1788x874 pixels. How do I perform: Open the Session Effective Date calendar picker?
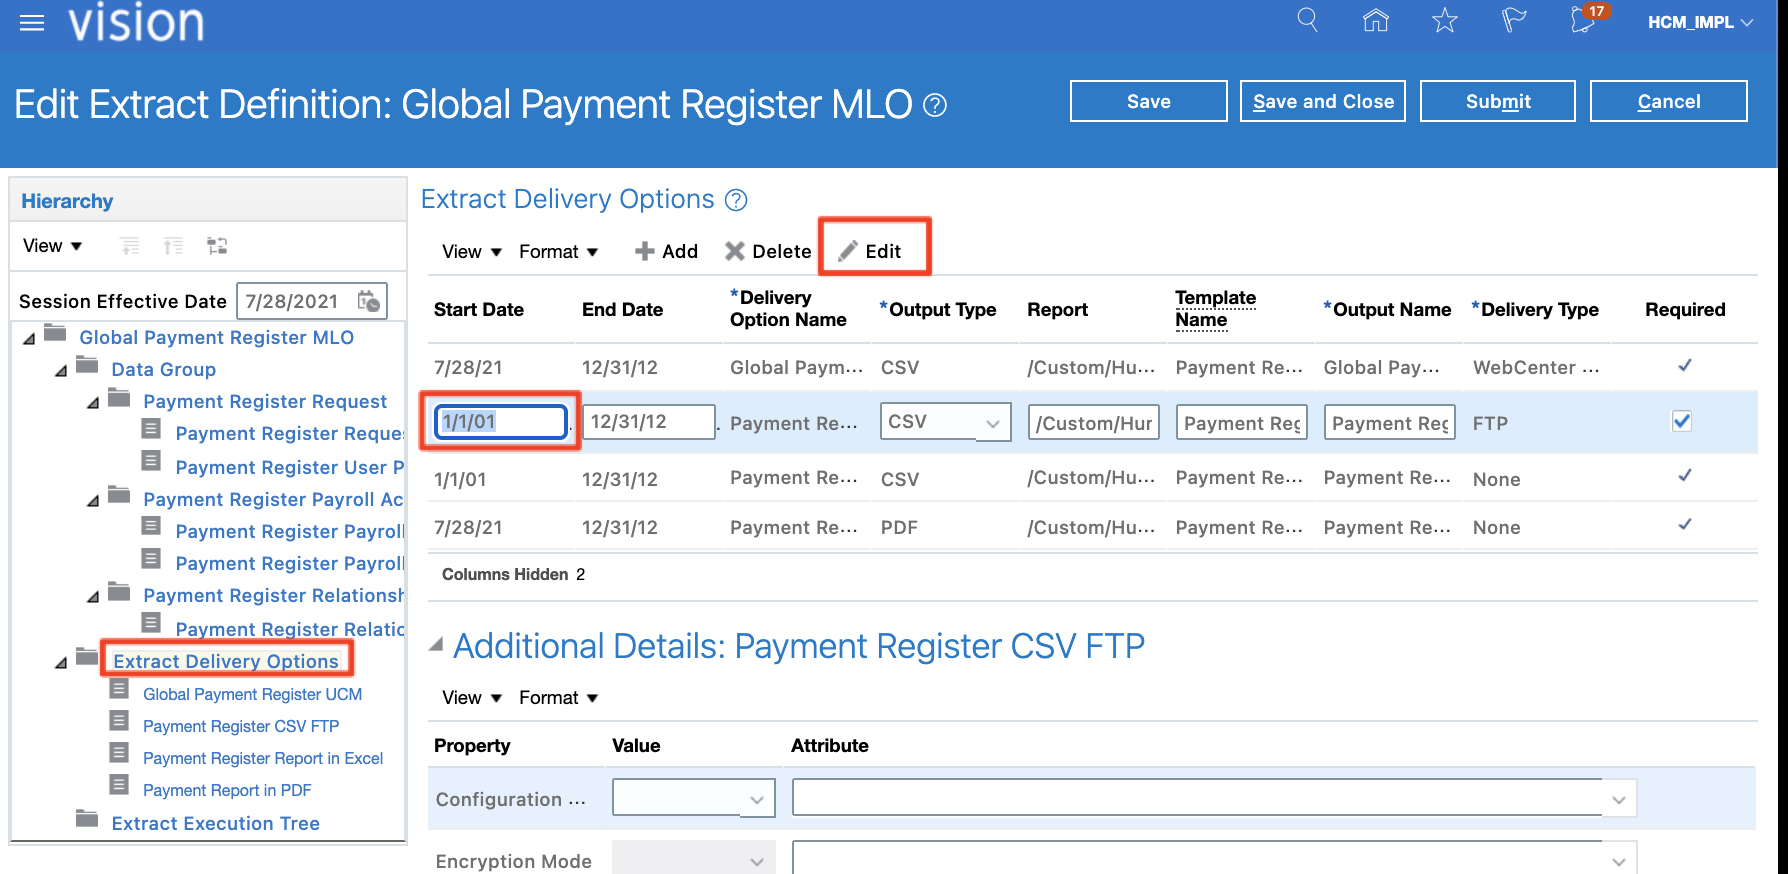369,301
